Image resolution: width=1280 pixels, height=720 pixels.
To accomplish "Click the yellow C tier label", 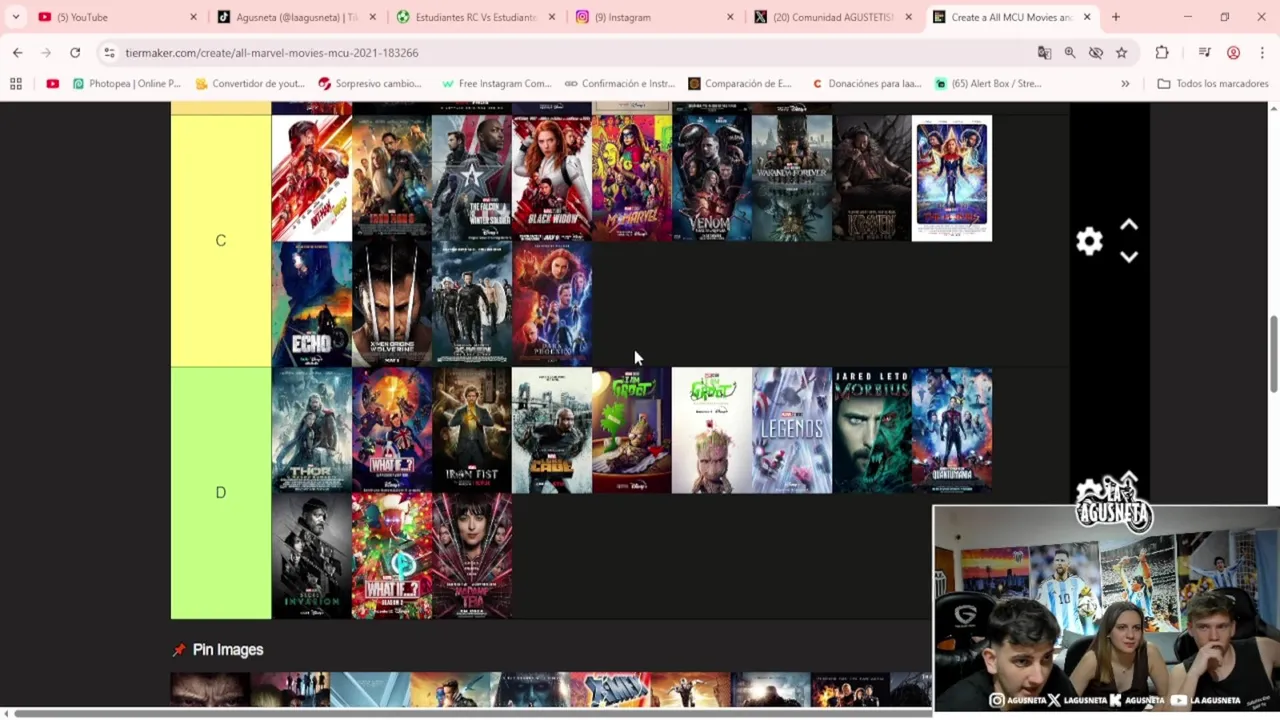I will click(221, 240).
